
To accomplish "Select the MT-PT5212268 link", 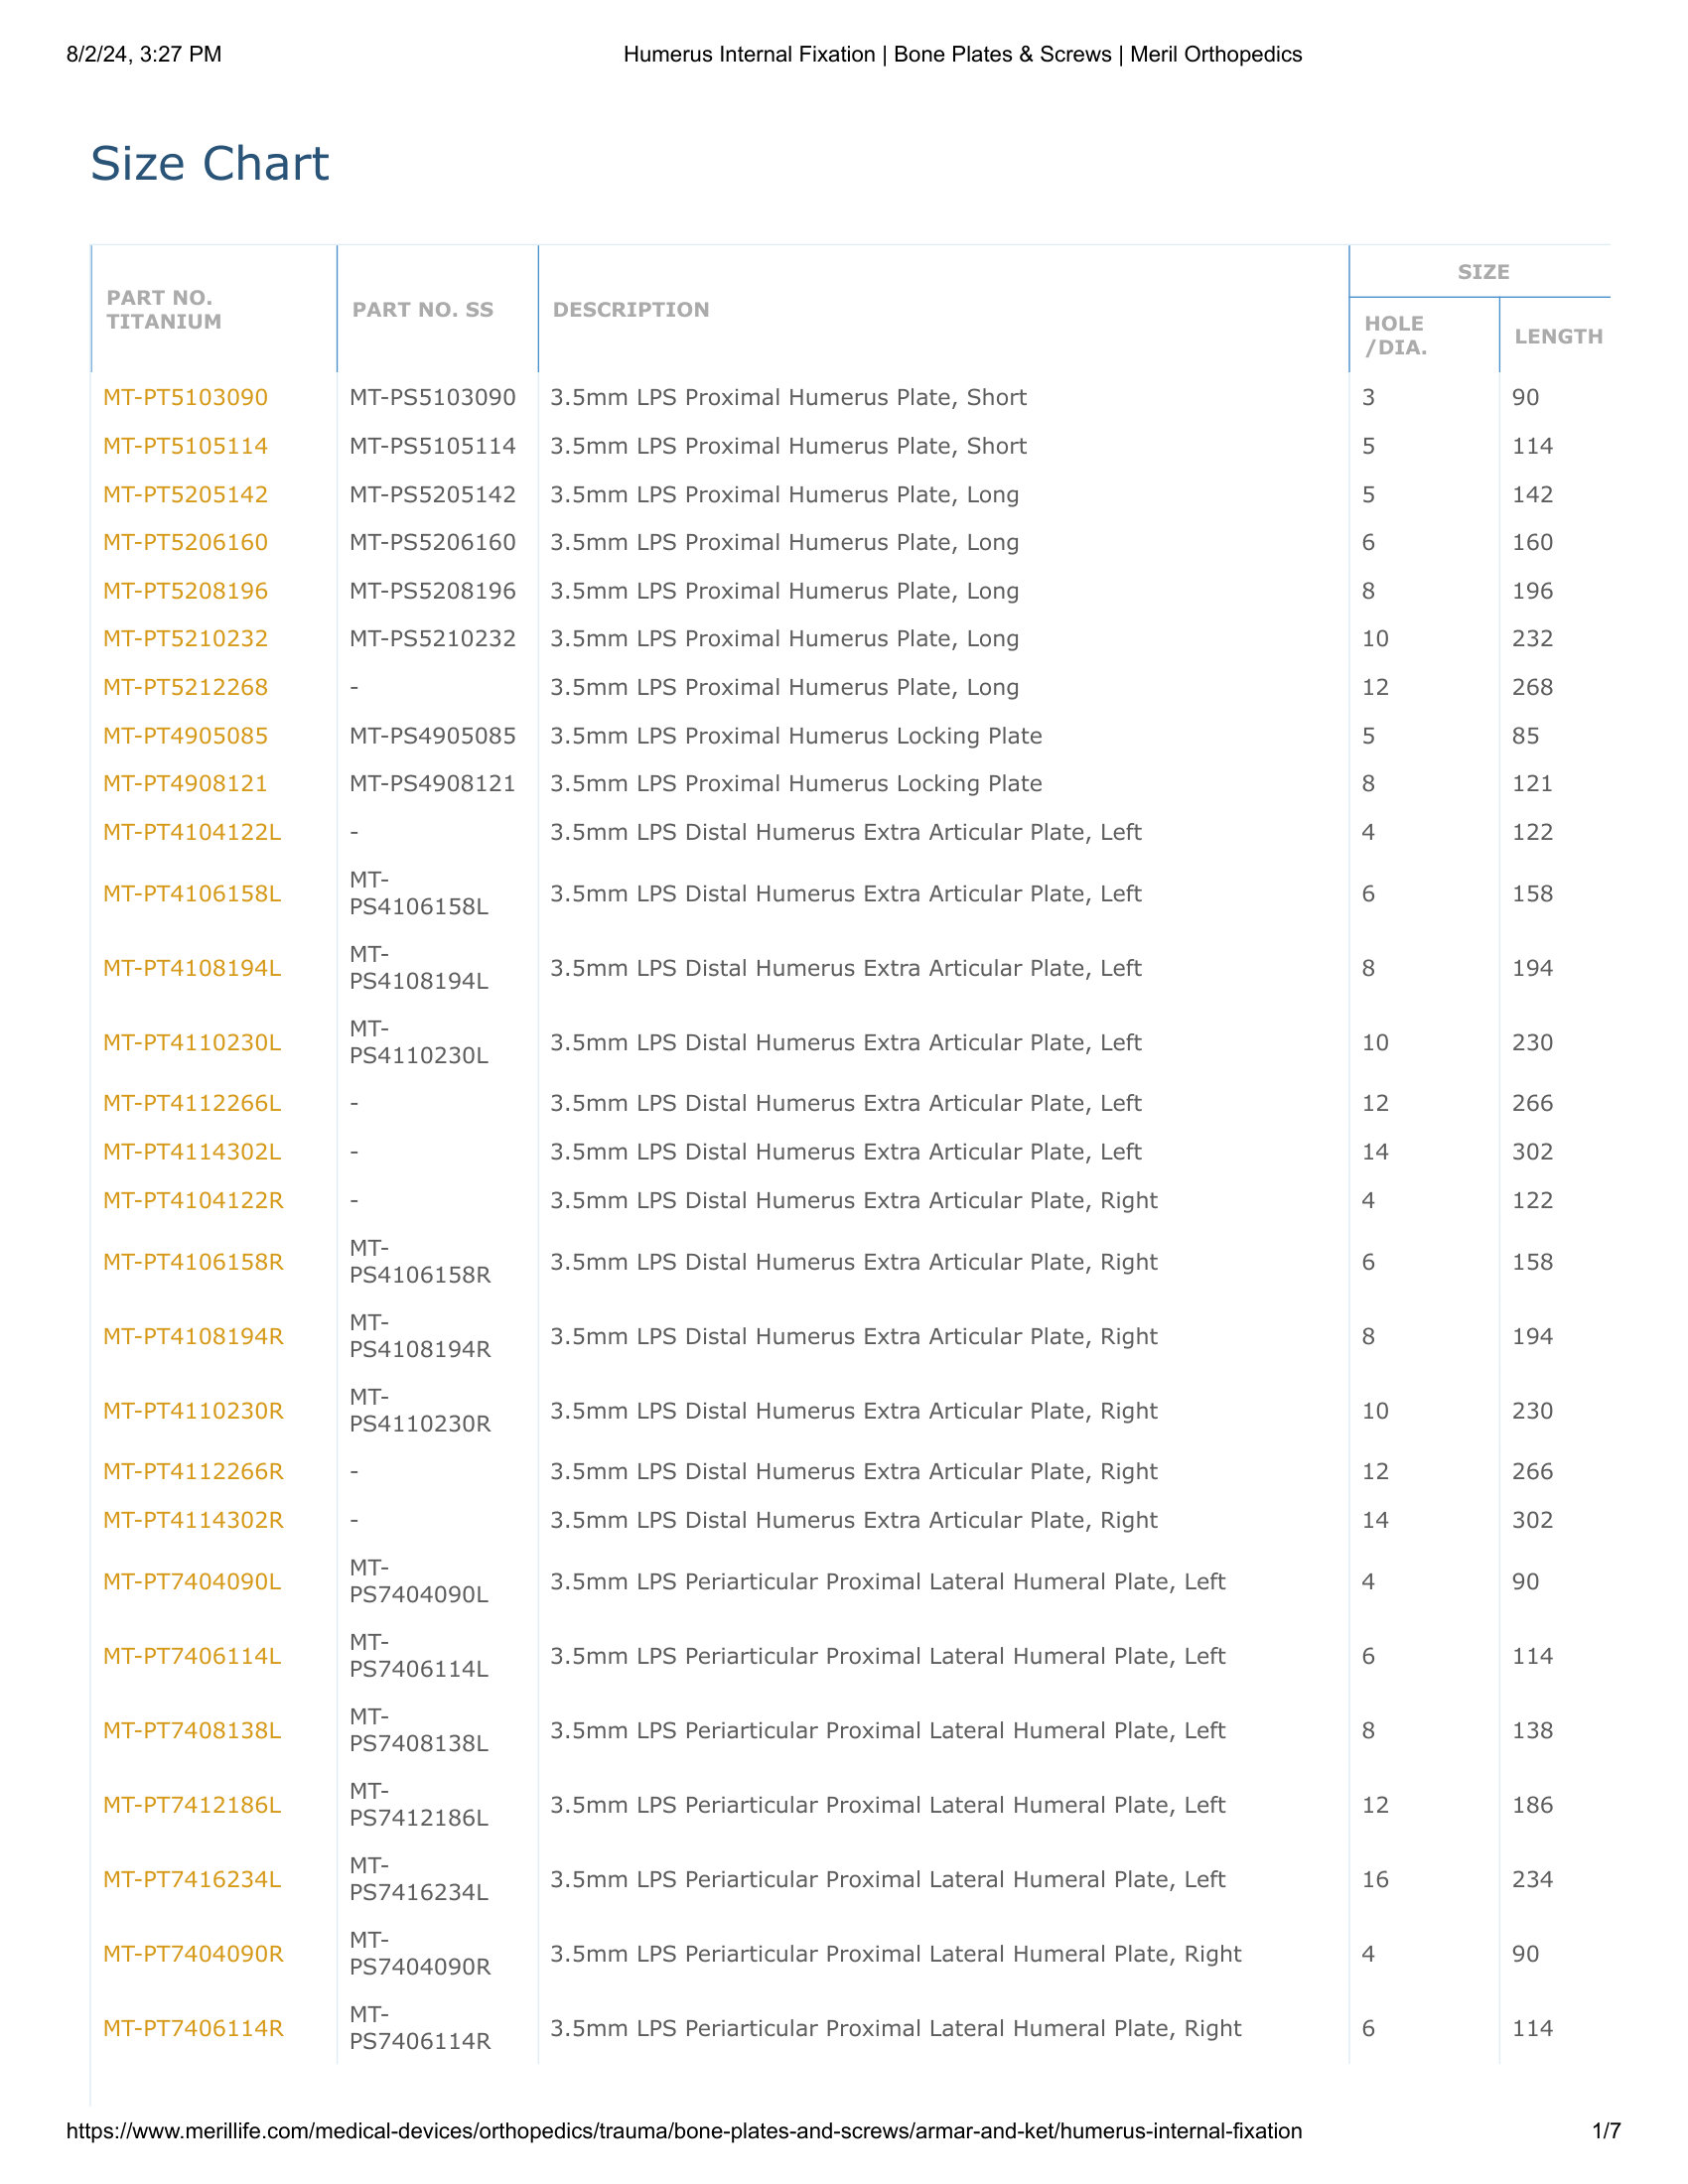I will [185, 687].
